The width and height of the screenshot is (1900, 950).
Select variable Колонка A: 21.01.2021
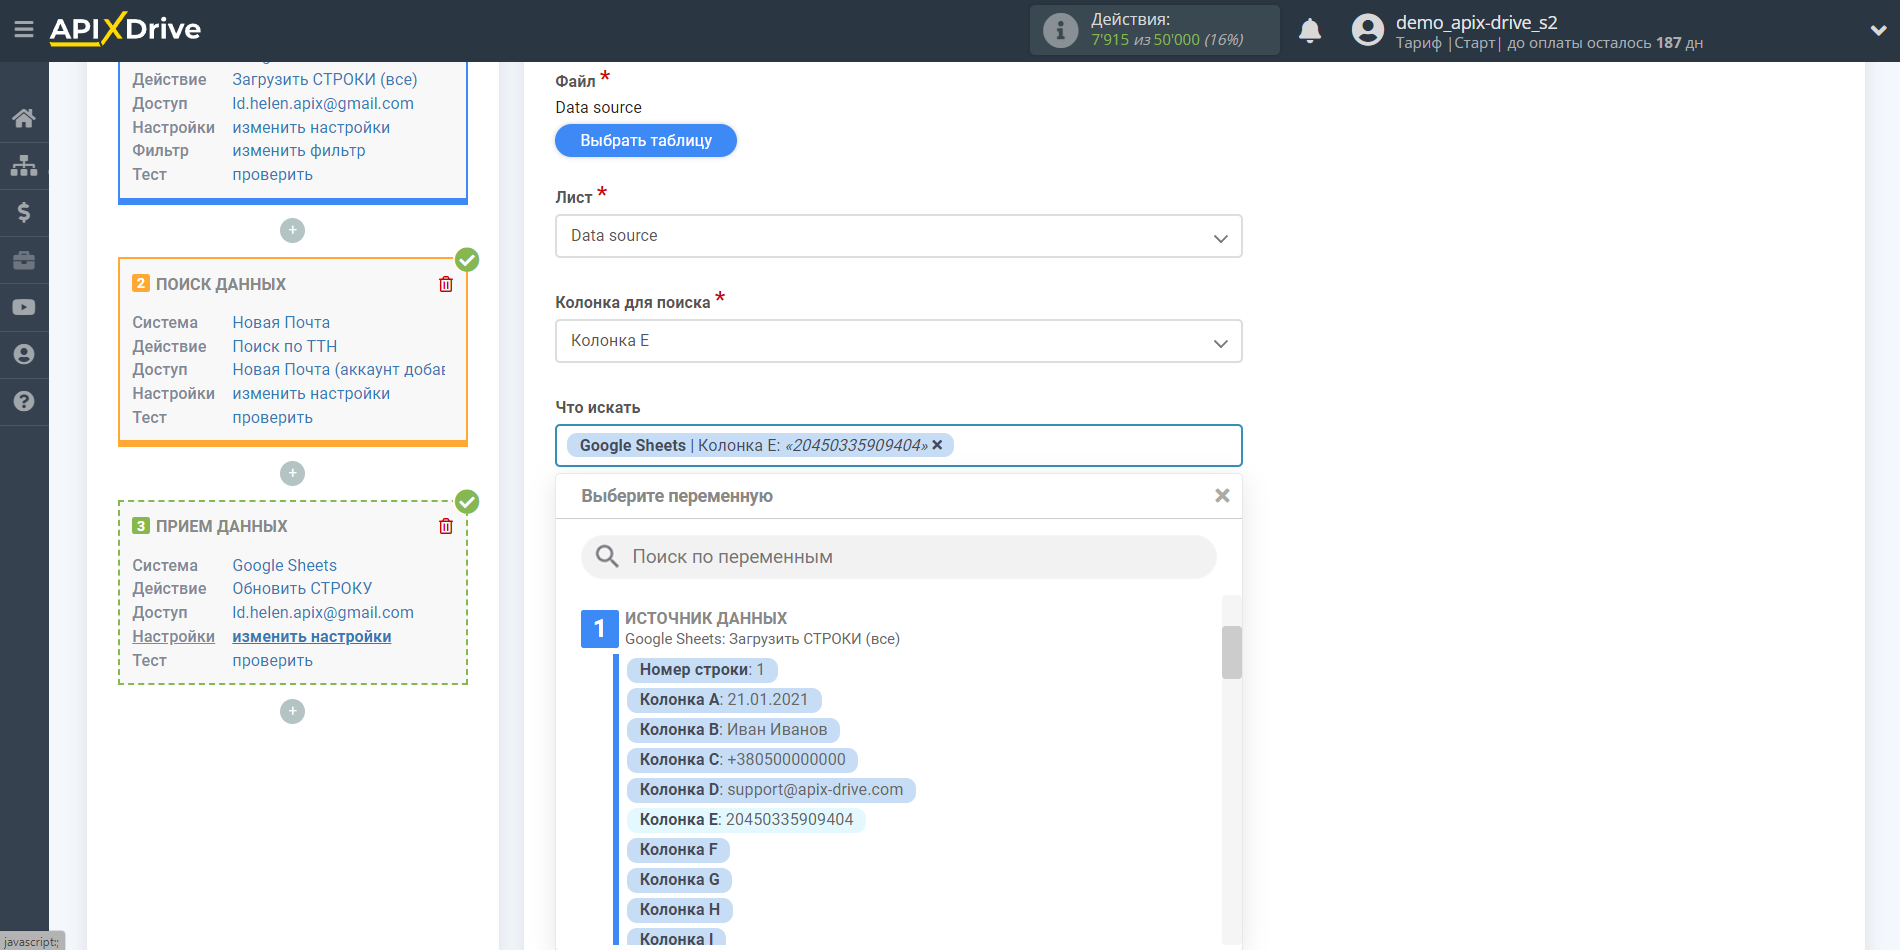(724, 700)
